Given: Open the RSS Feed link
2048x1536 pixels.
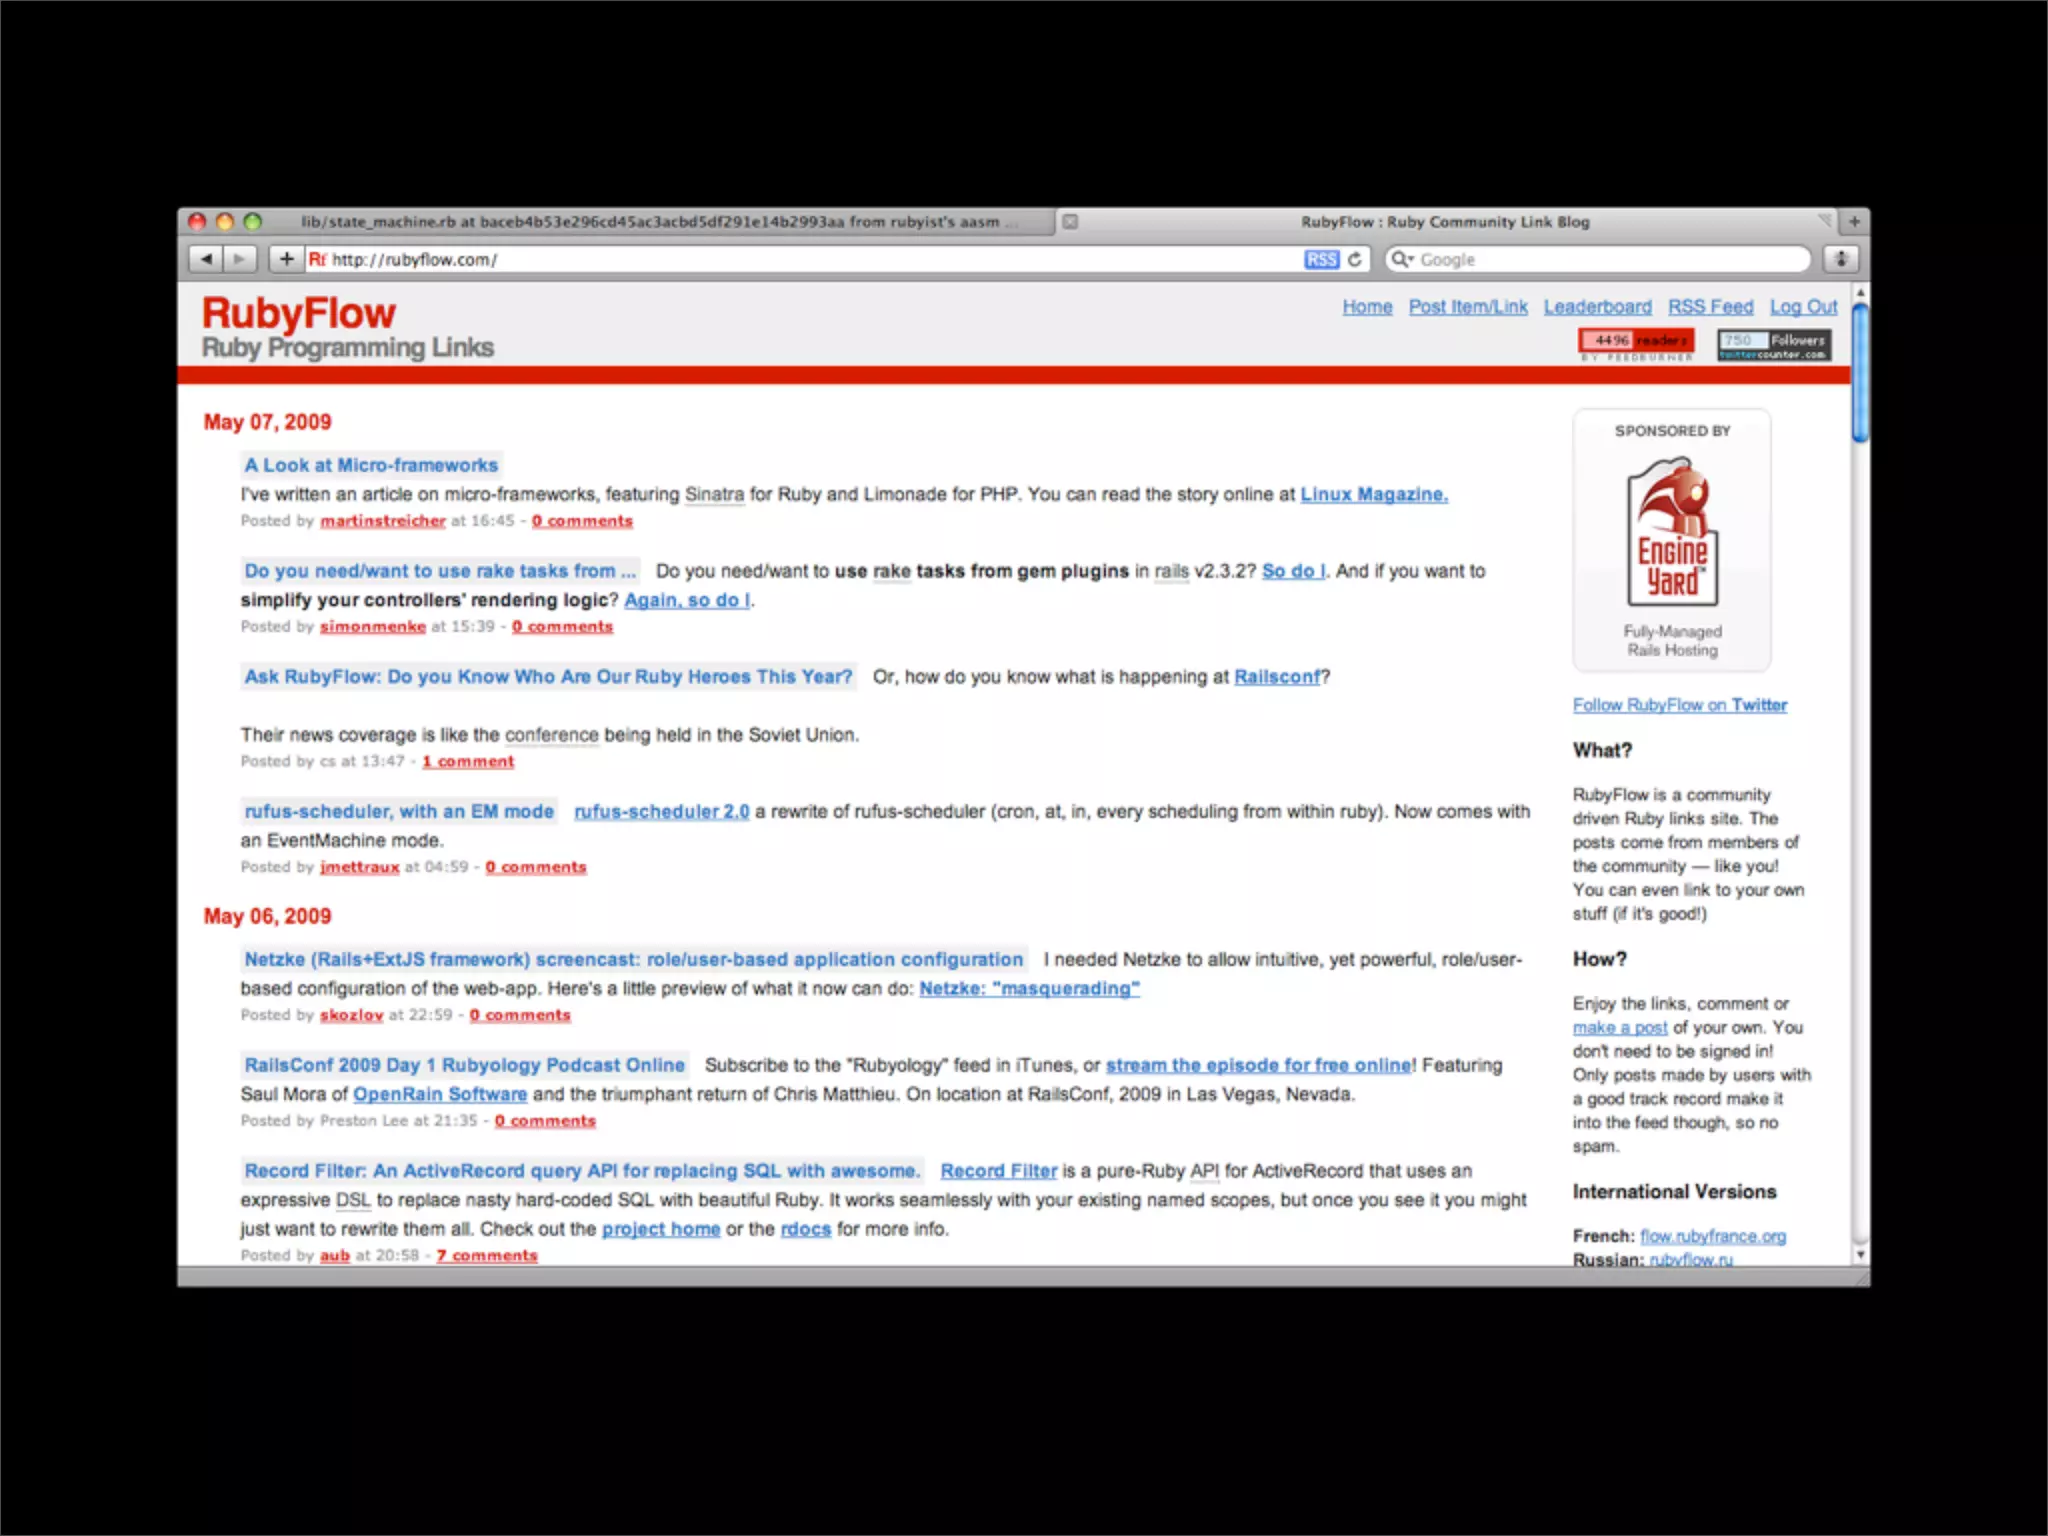Looking at the screenshot, I should pos(1710,307).
